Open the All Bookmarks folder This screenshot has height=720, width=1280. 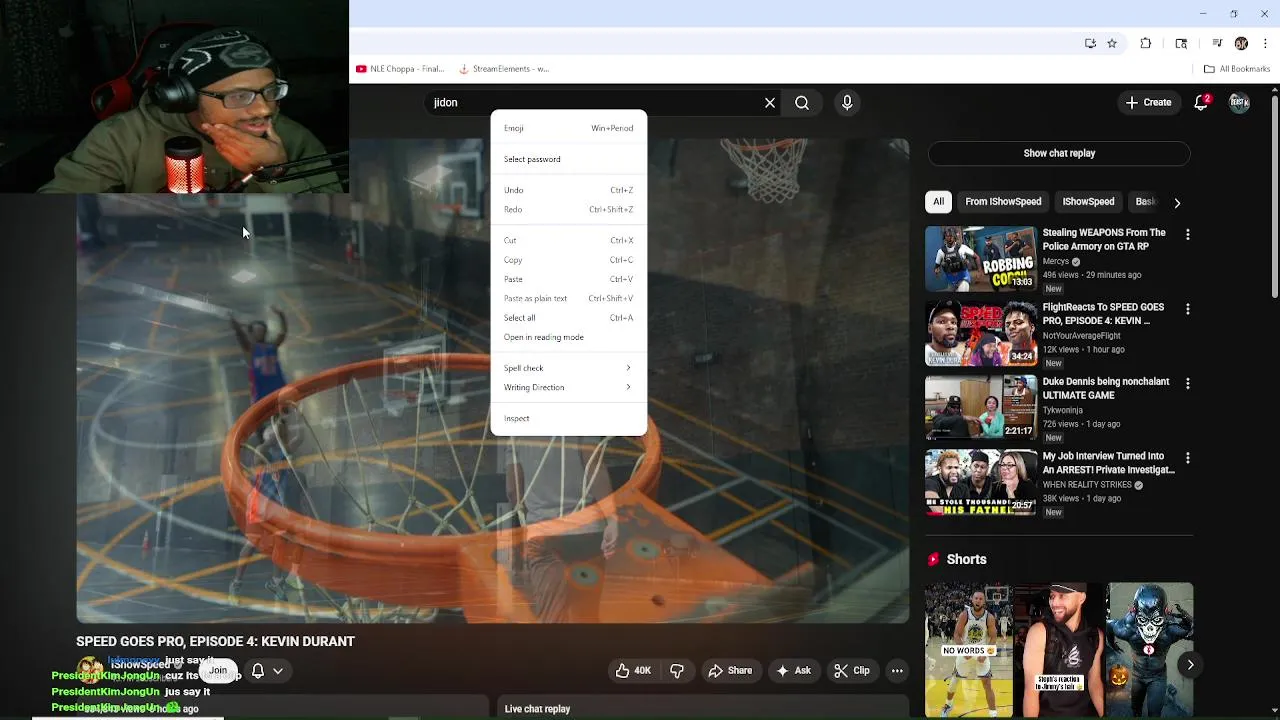pos(1237,69)
